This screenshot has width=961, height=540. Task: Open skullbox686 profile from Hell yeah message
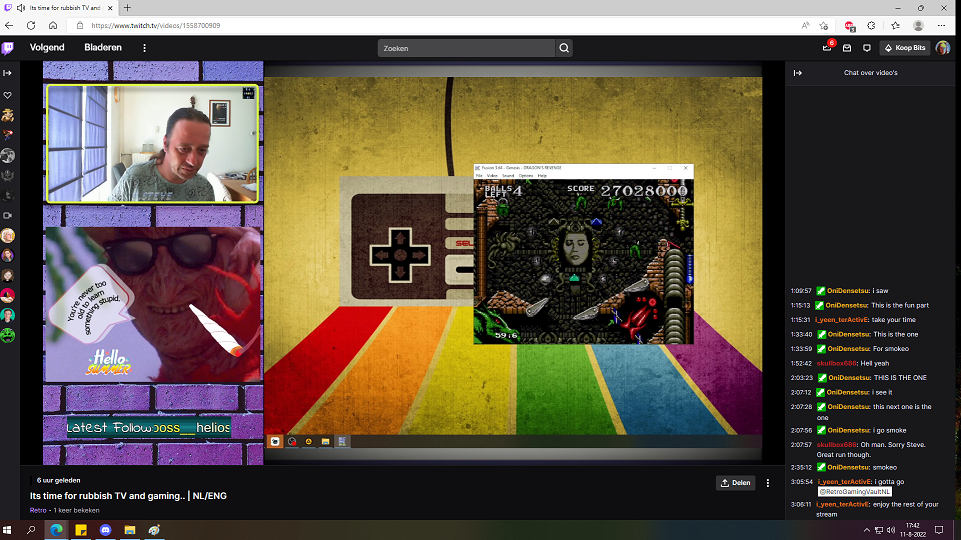point(837,363)
